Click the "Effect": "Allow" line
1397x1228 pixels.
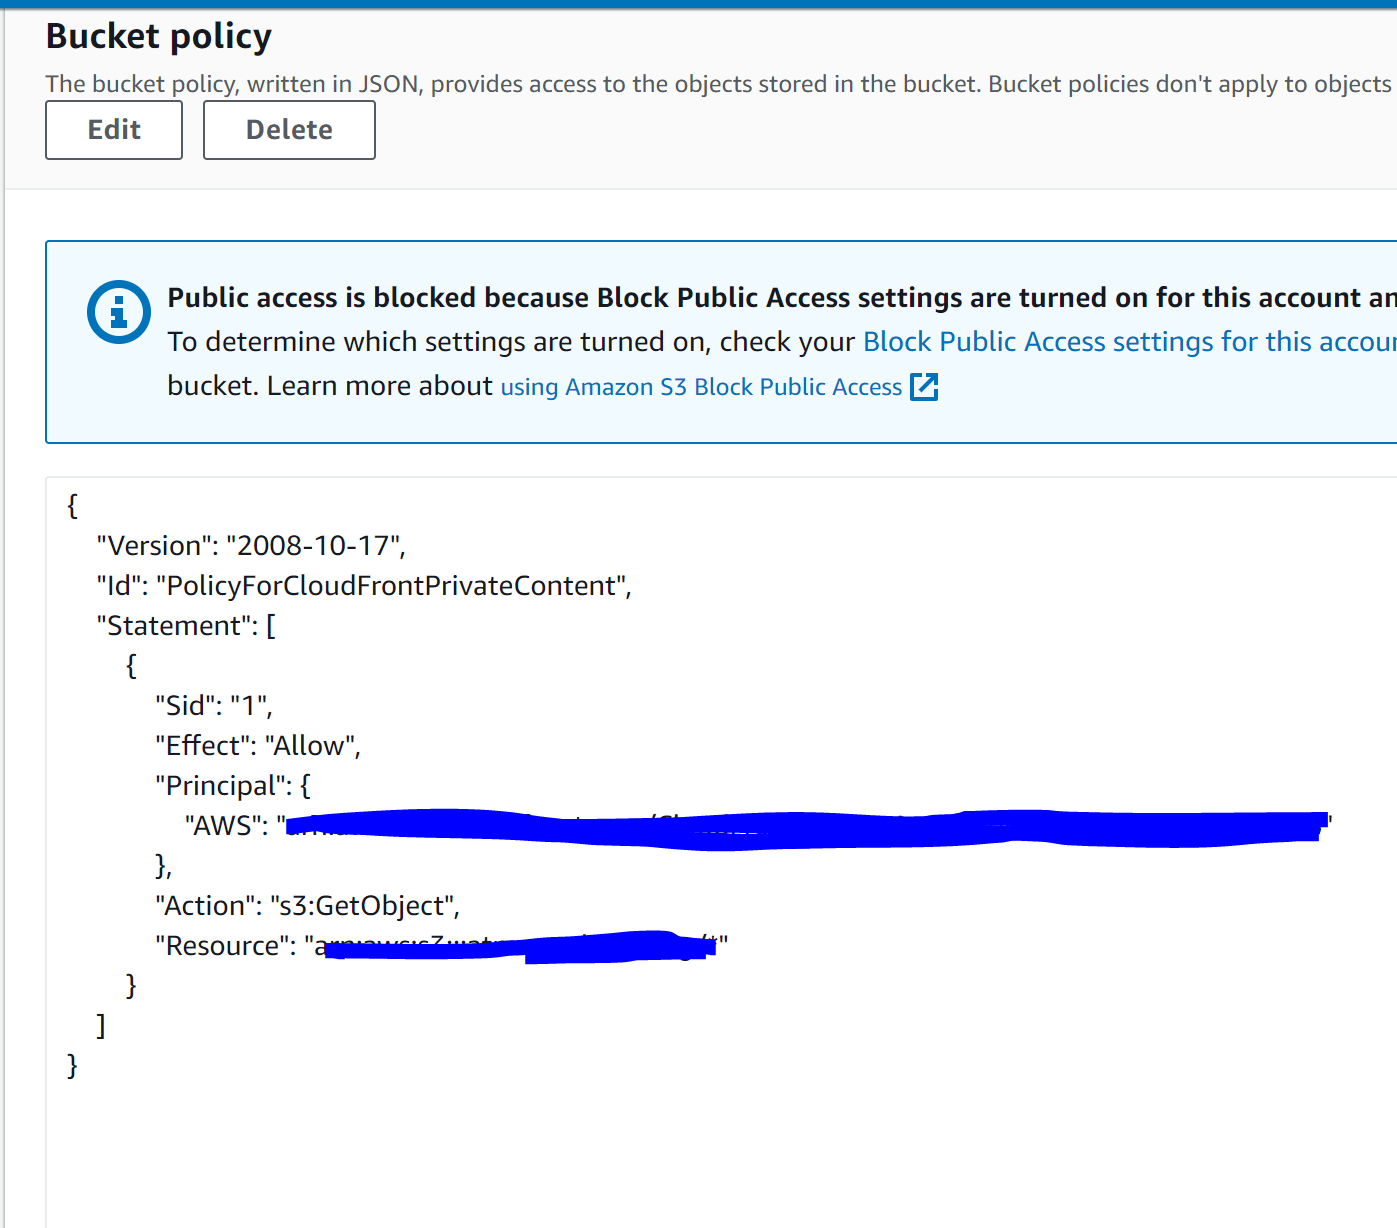tap(258, 746)
